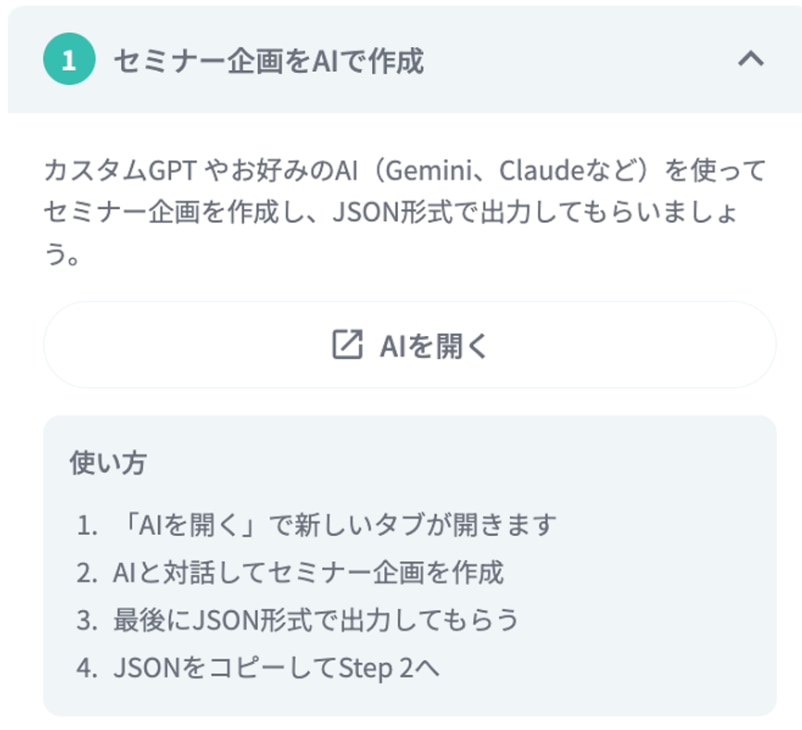Click the list number 3. in 使い方
Screen dimensions: 802x730
88,620
